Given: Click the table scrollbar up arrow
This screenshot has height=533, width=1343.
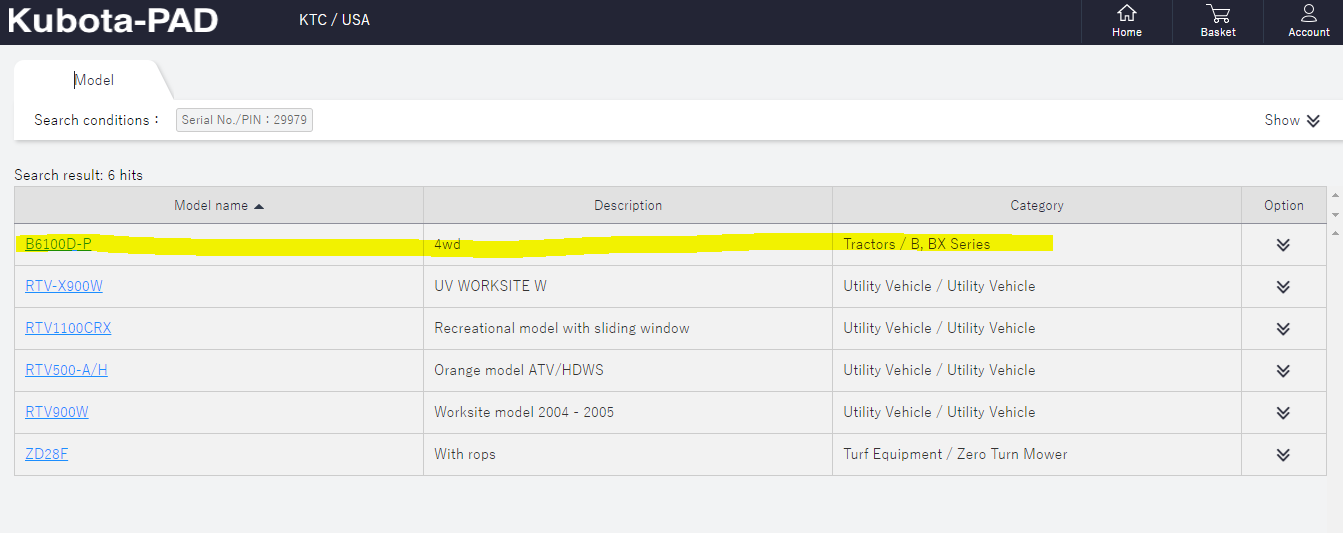Looking at the screenshot, I should (1335, 195).
